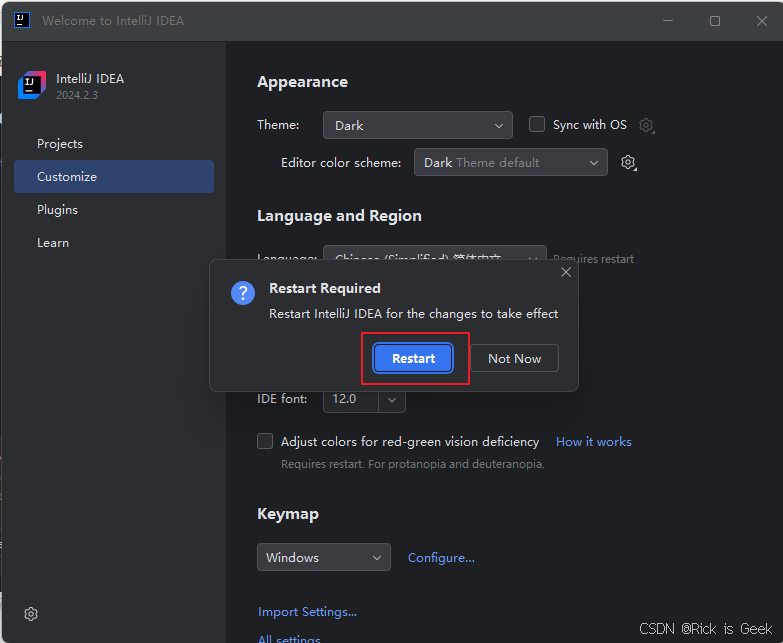
Task: Close the Restart Required dialog
Action: click(566, 272)
